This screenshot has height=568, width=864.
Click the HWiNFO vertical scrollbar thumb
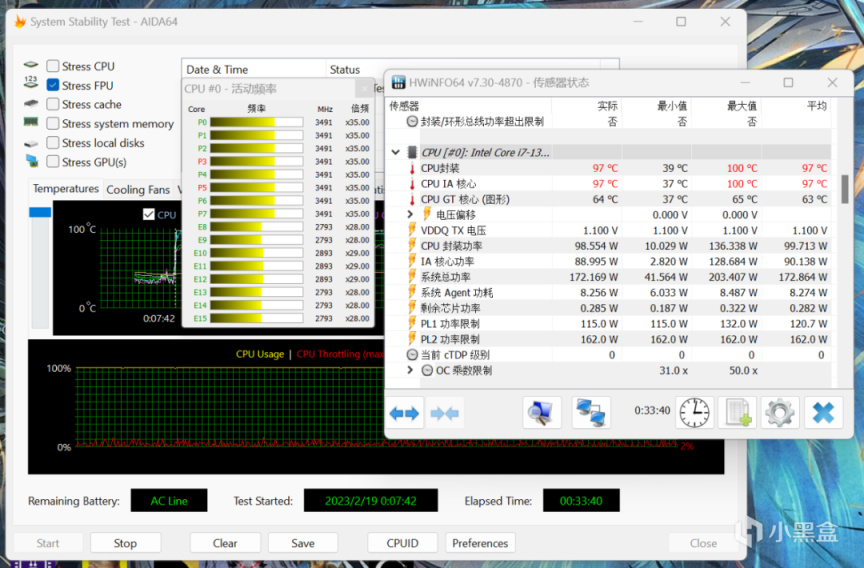click(845, 190)
